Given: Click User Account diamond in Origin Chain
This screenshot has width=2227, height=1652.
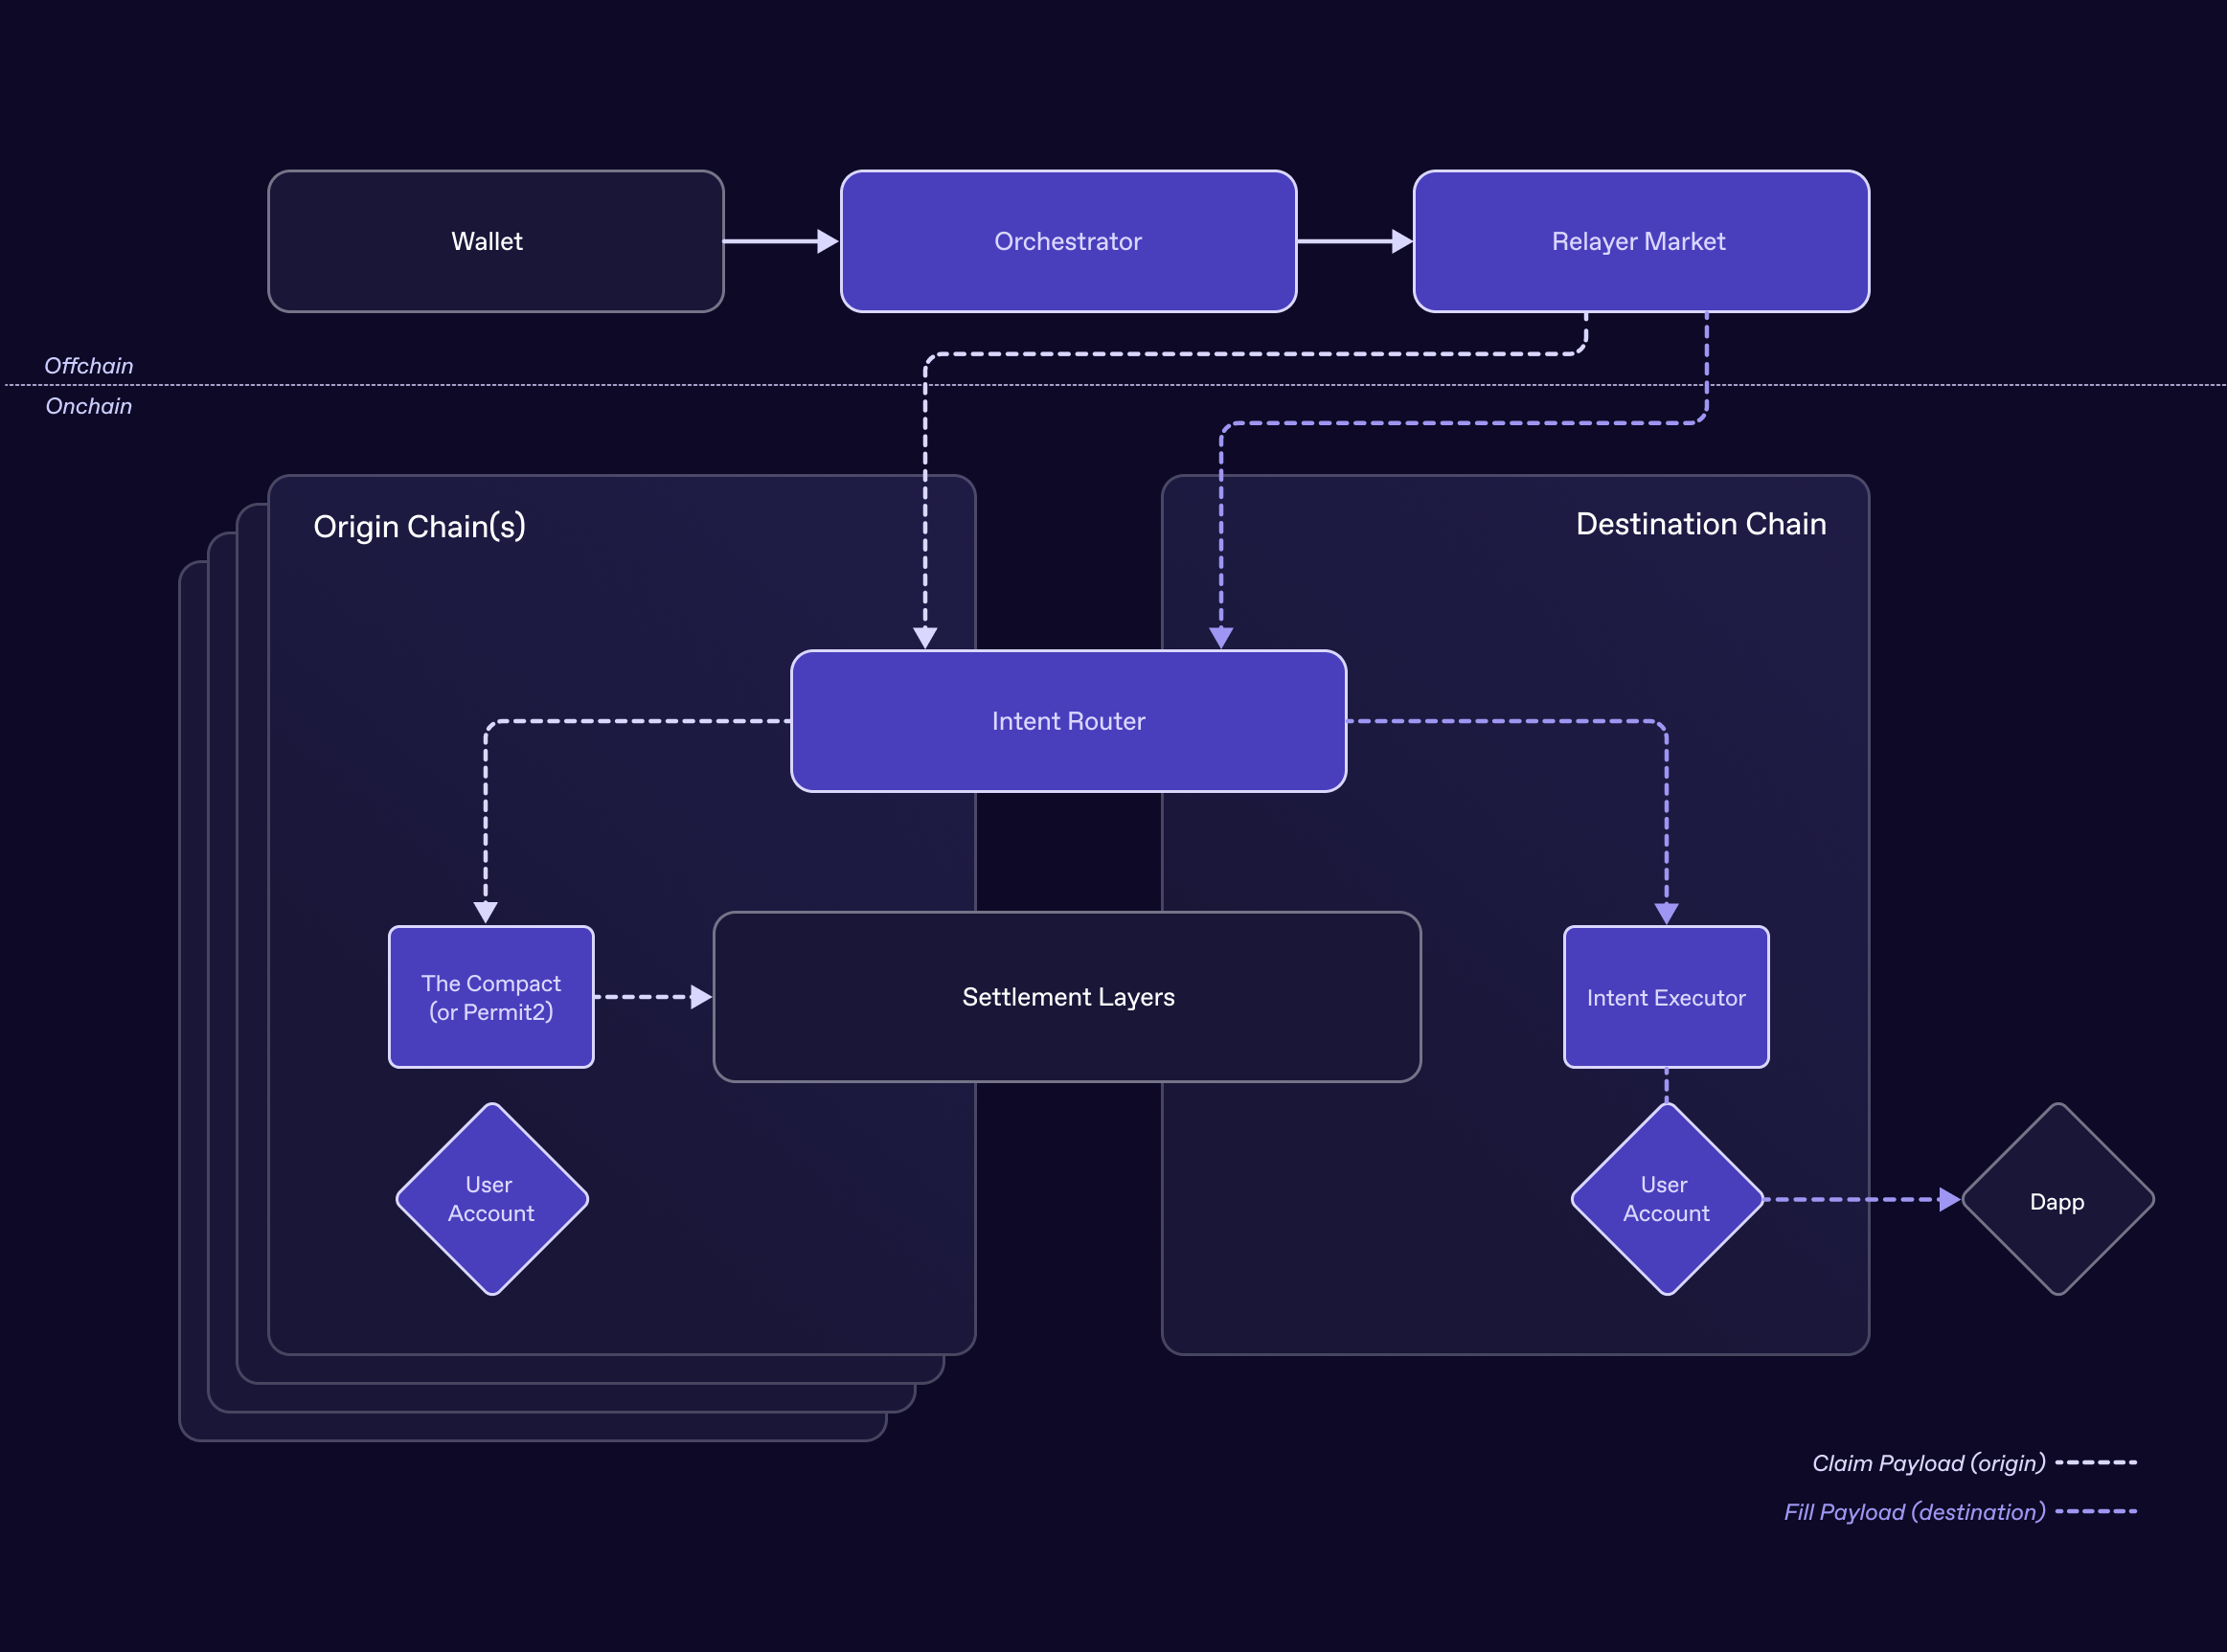Looking at the screenshot, I should click(491, 1199).
